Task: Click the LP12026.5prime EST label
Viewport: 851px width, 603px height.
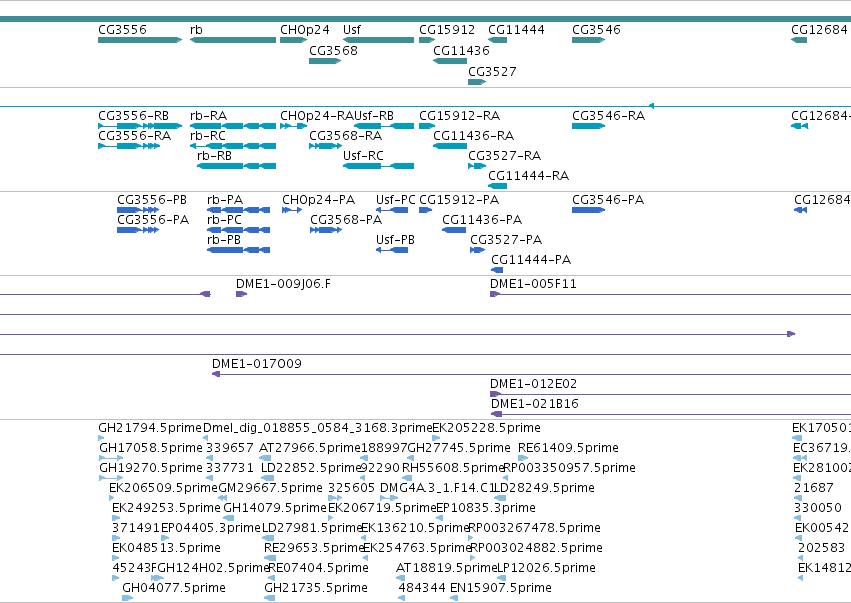Action: pyautogui.click(x=547, y=568)
